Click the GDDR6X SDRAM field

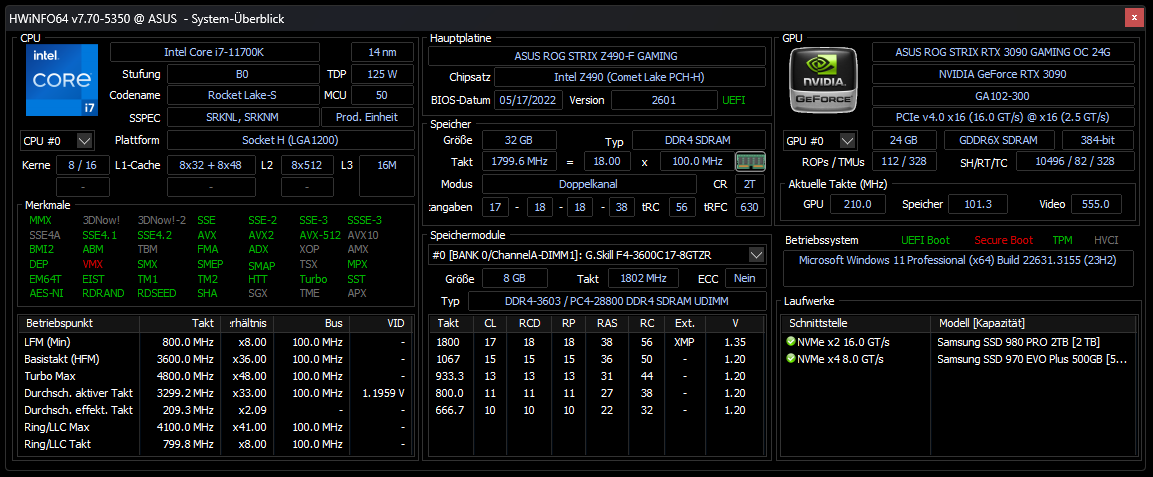pos(998,140)
